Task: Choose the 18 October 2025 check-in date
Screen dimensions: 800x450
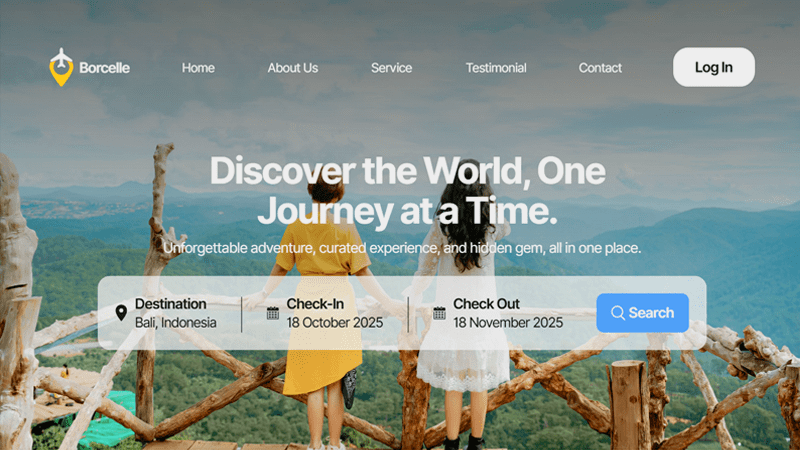Action: [x=335, y=322]
